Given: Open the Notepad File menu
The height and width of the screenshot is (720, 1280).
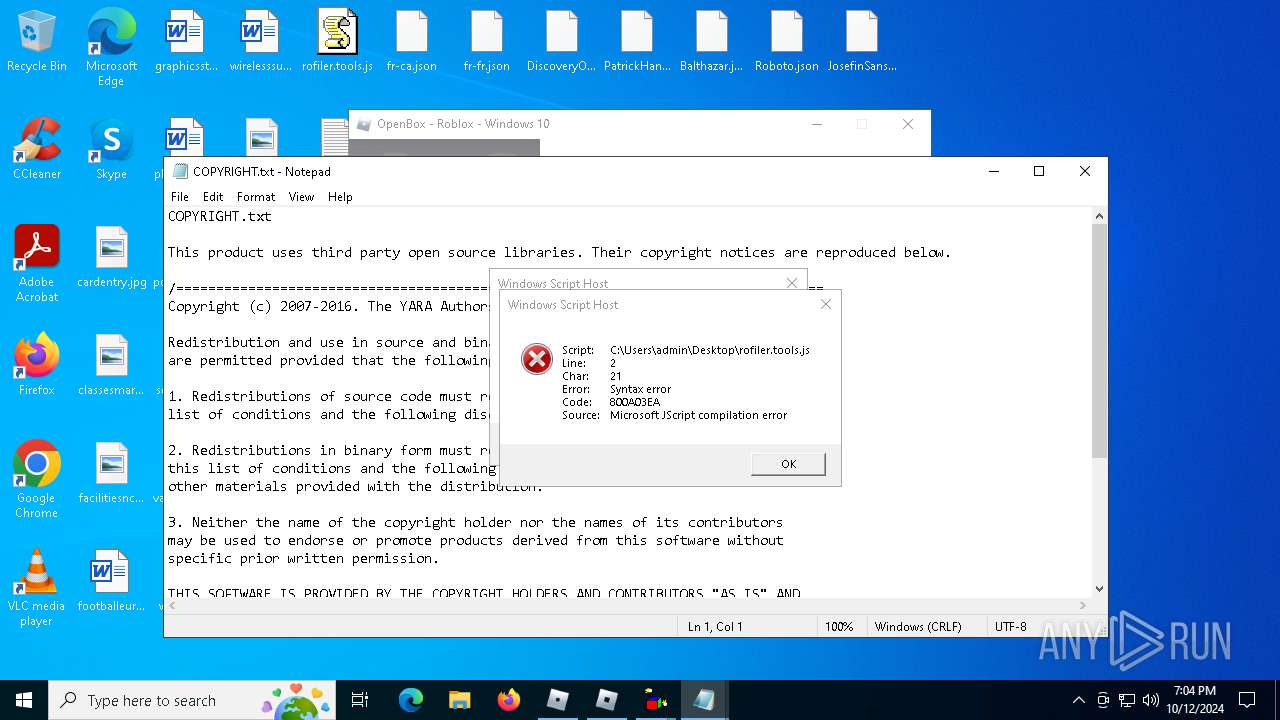Looking at the screenshot, I should pos(180,197).
